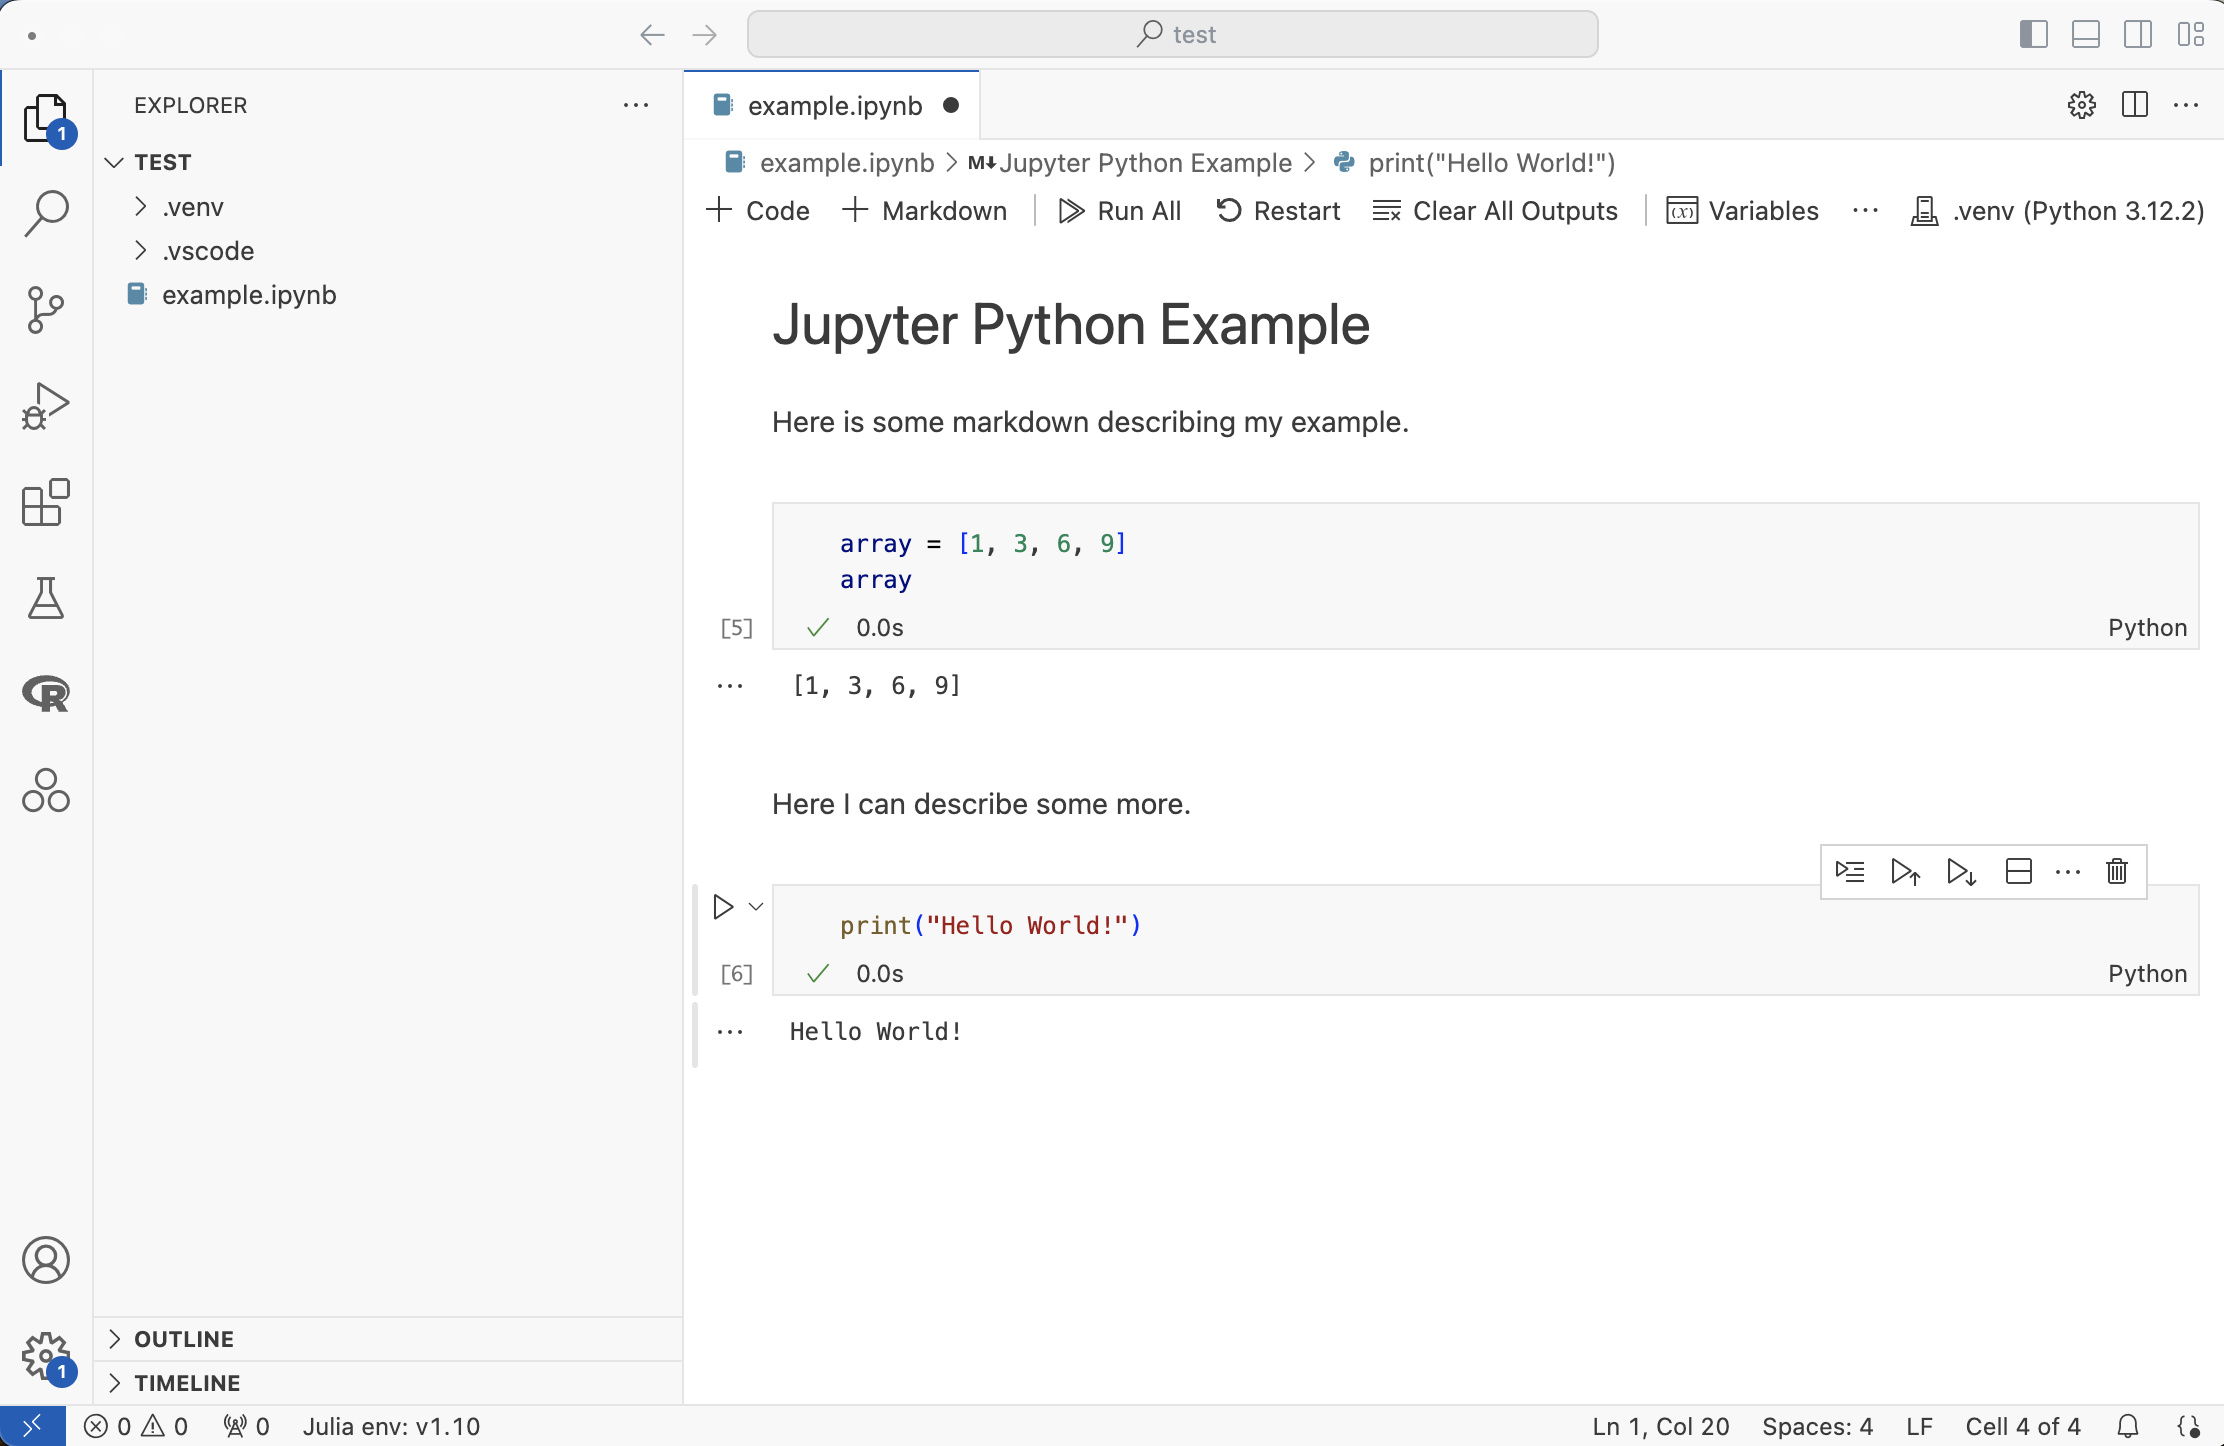The width and height of the screenshot is (2224, 1446).
Task: Open the Extensions view
Action: (x=45, y=502)
